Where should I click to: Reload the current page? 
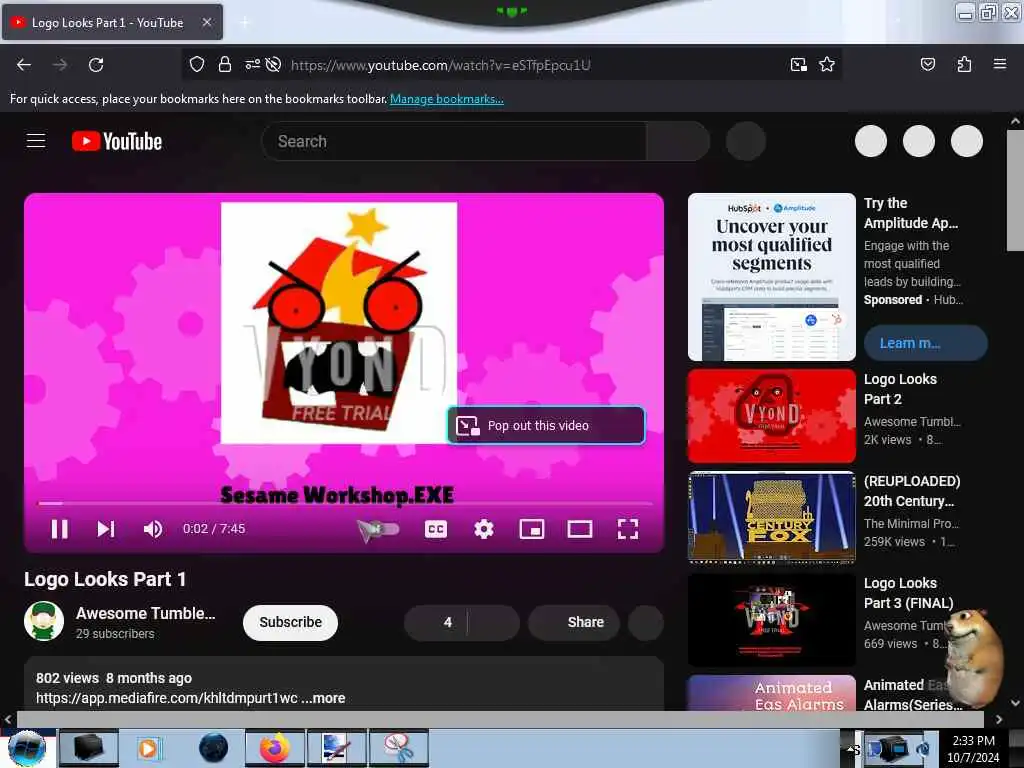click(x=96, y=65)
